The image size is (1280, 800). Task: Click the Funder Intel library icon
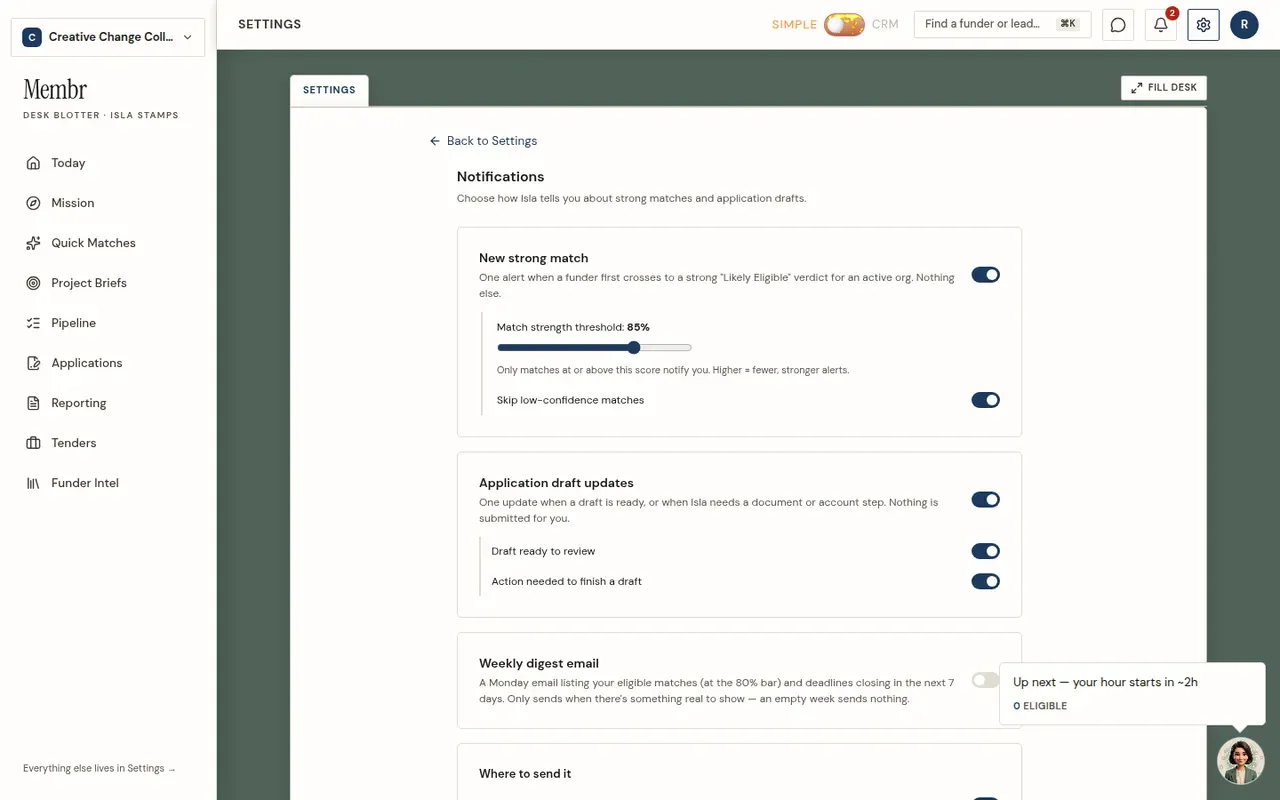33,483
